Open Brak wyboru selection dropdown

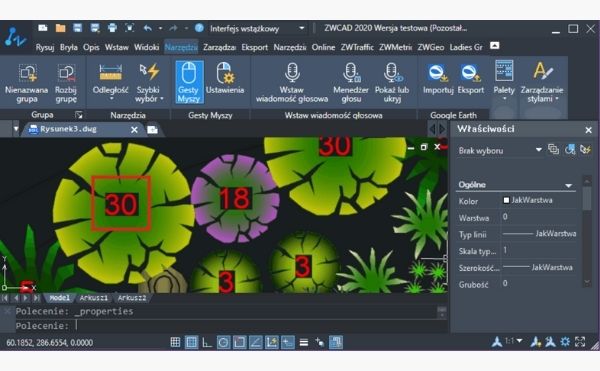(x=500, y=150)
